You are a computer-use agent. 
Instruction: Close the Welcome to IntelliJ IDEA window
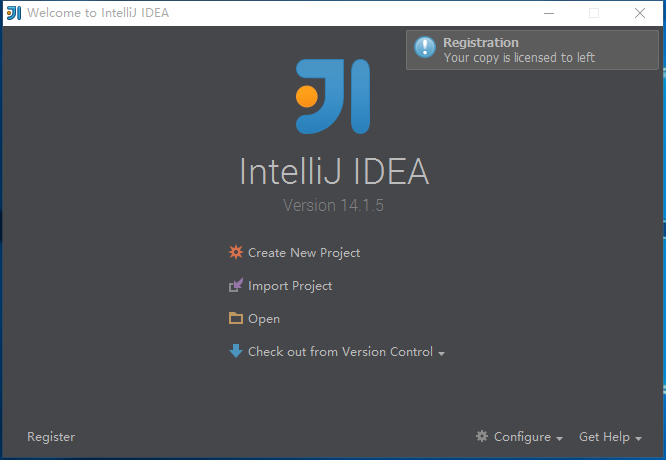point(640,13)
